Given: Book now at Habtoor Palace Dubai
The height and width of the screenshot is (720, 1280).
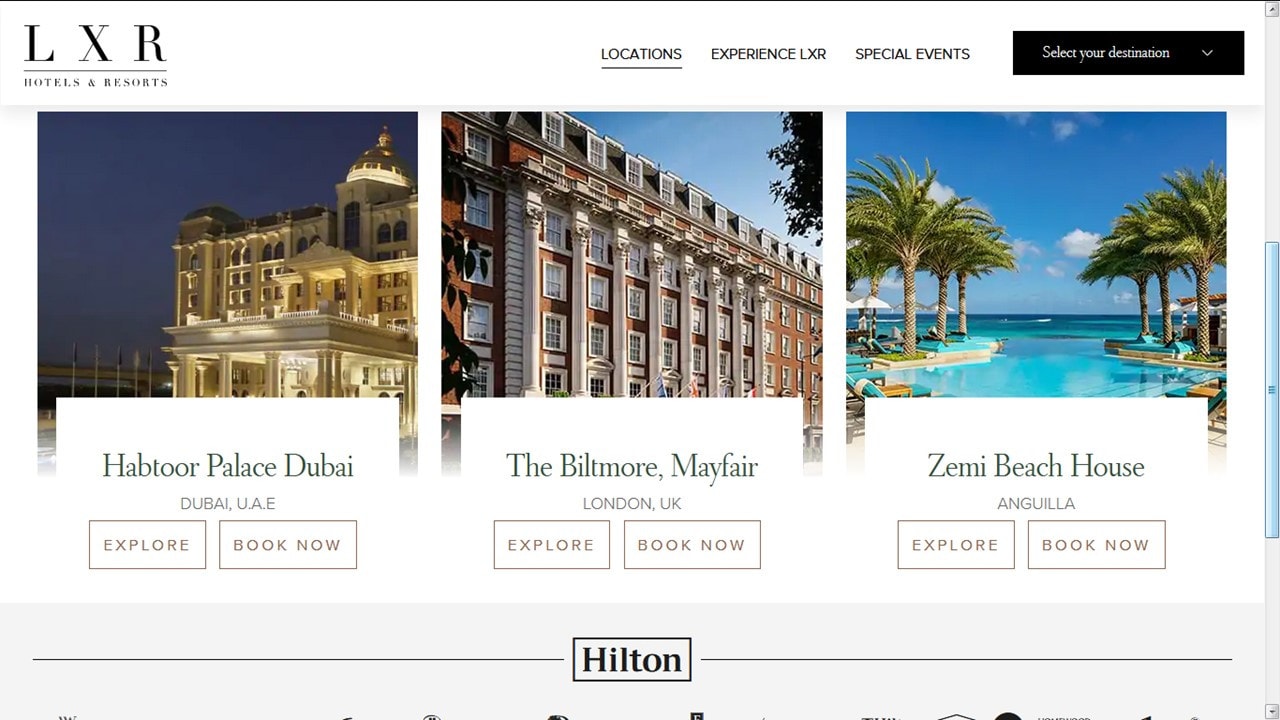Looking at the screenshot, I should pyautogui.click(x=288, y=545).
